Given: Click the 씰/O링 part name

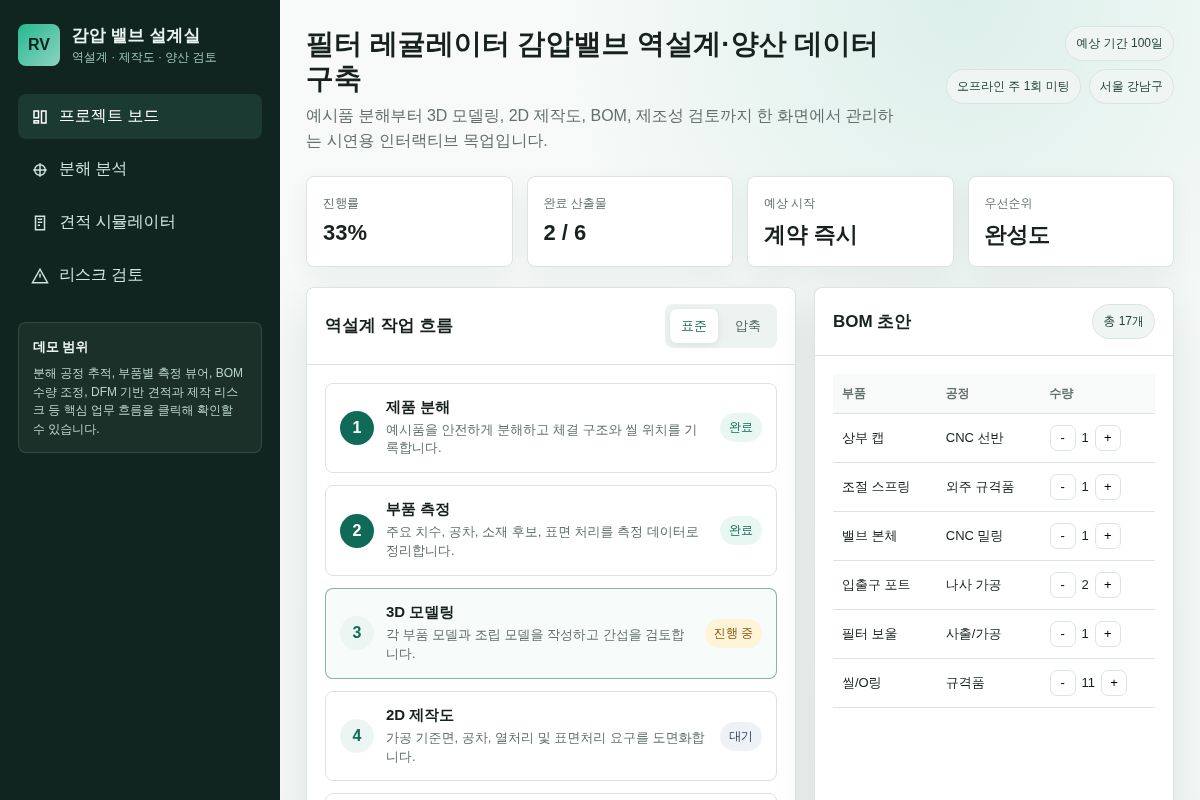Looking at the screenshot, I should 862,683.
